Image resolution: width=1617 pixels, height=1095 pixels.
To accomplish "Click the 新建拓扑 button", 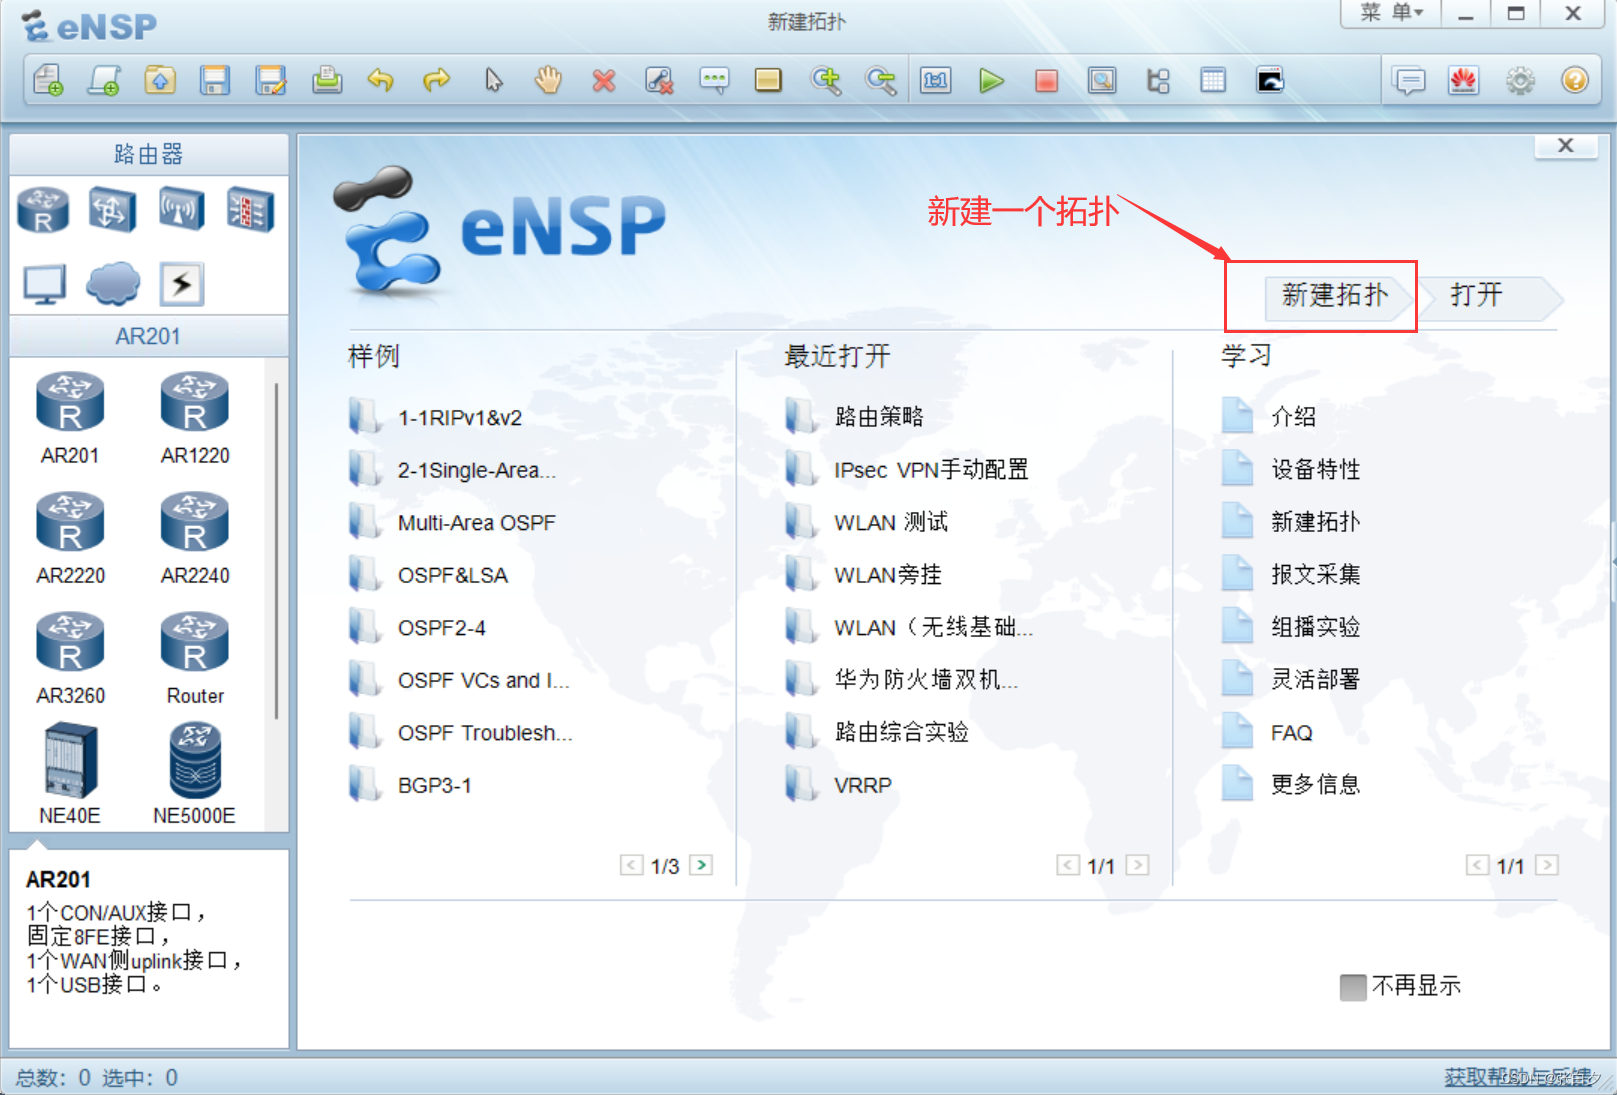I will click(x=1336, y=296).
